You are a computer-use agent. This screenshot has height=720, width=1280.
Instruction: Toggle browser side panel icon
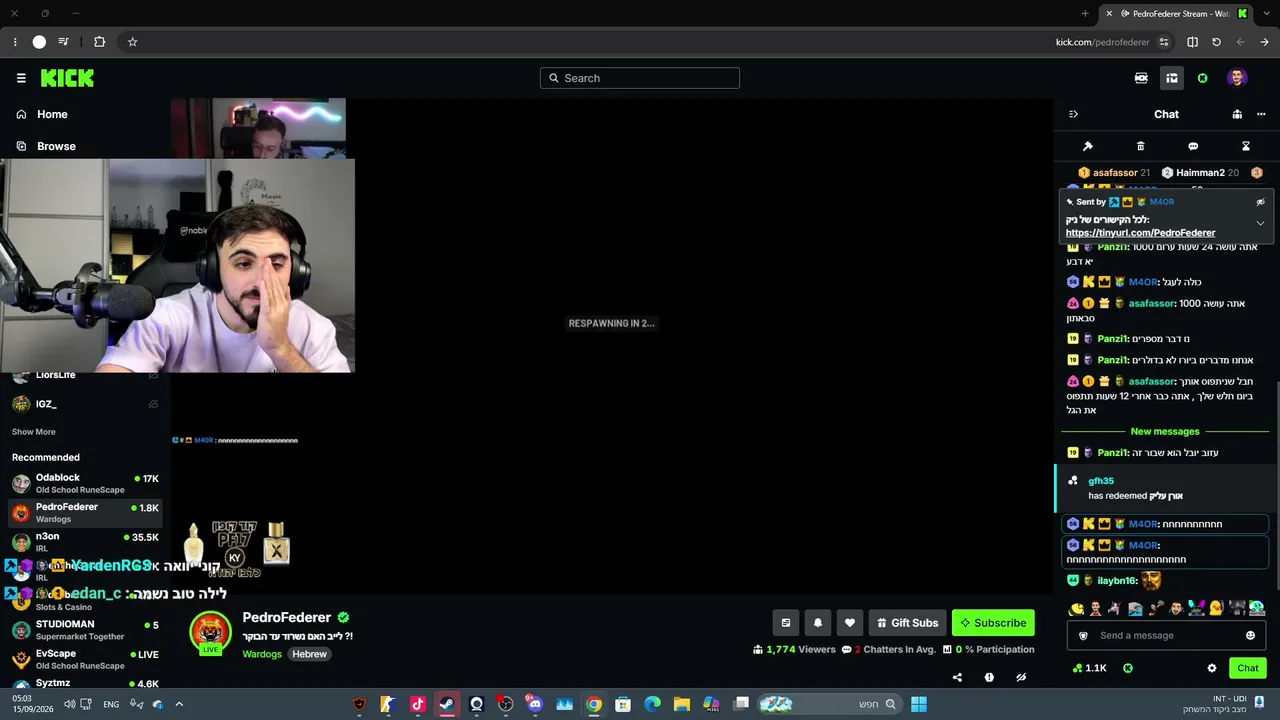coord(1192,42)
